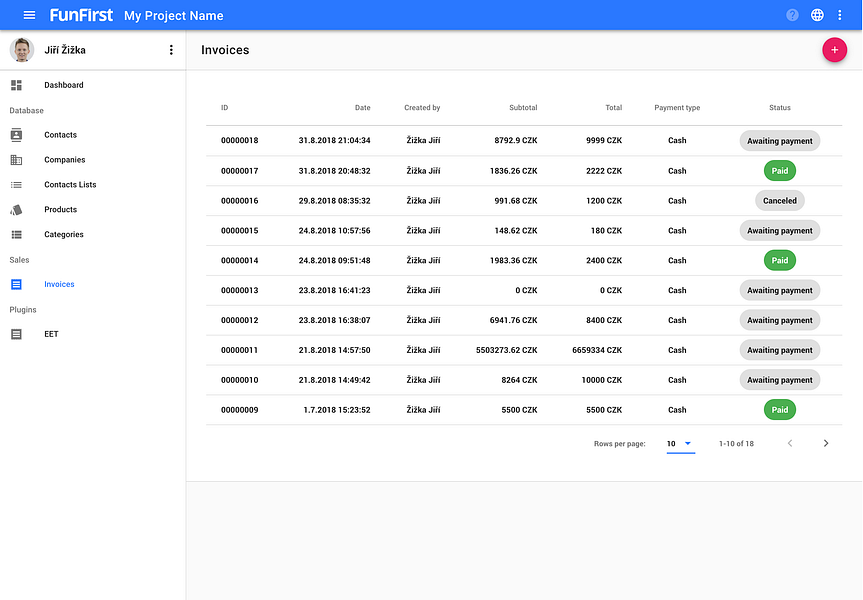Select invoice ID 00000017
The width and height of the screenshot is (863, 600).
(239, 171)
